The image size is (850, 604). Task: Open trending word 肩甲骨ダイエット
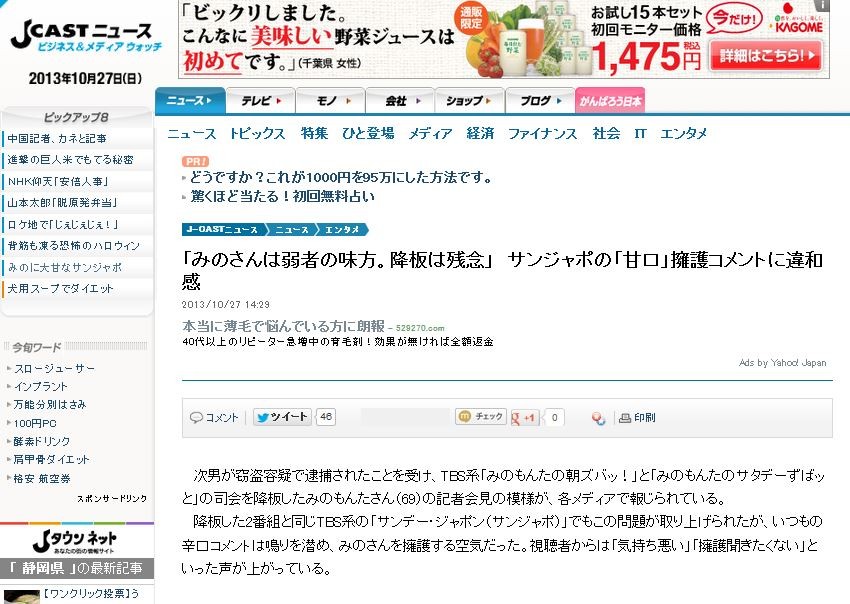tap(51, 459)
